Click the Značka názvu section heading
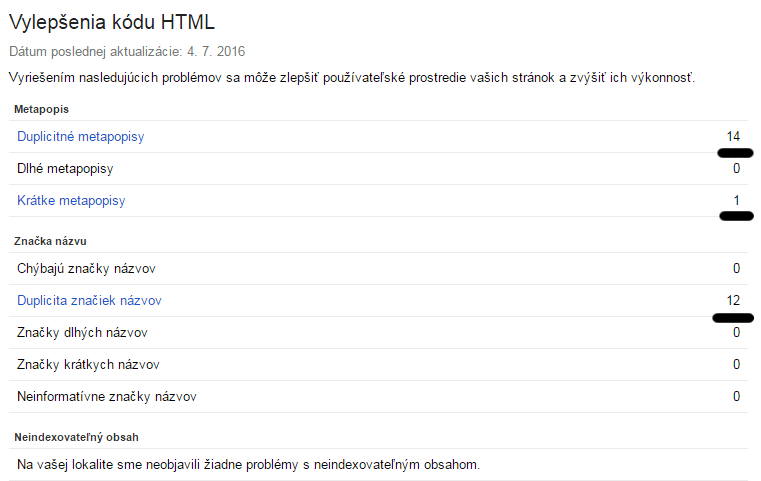This screenshot has width=761, height=481. 50,241
